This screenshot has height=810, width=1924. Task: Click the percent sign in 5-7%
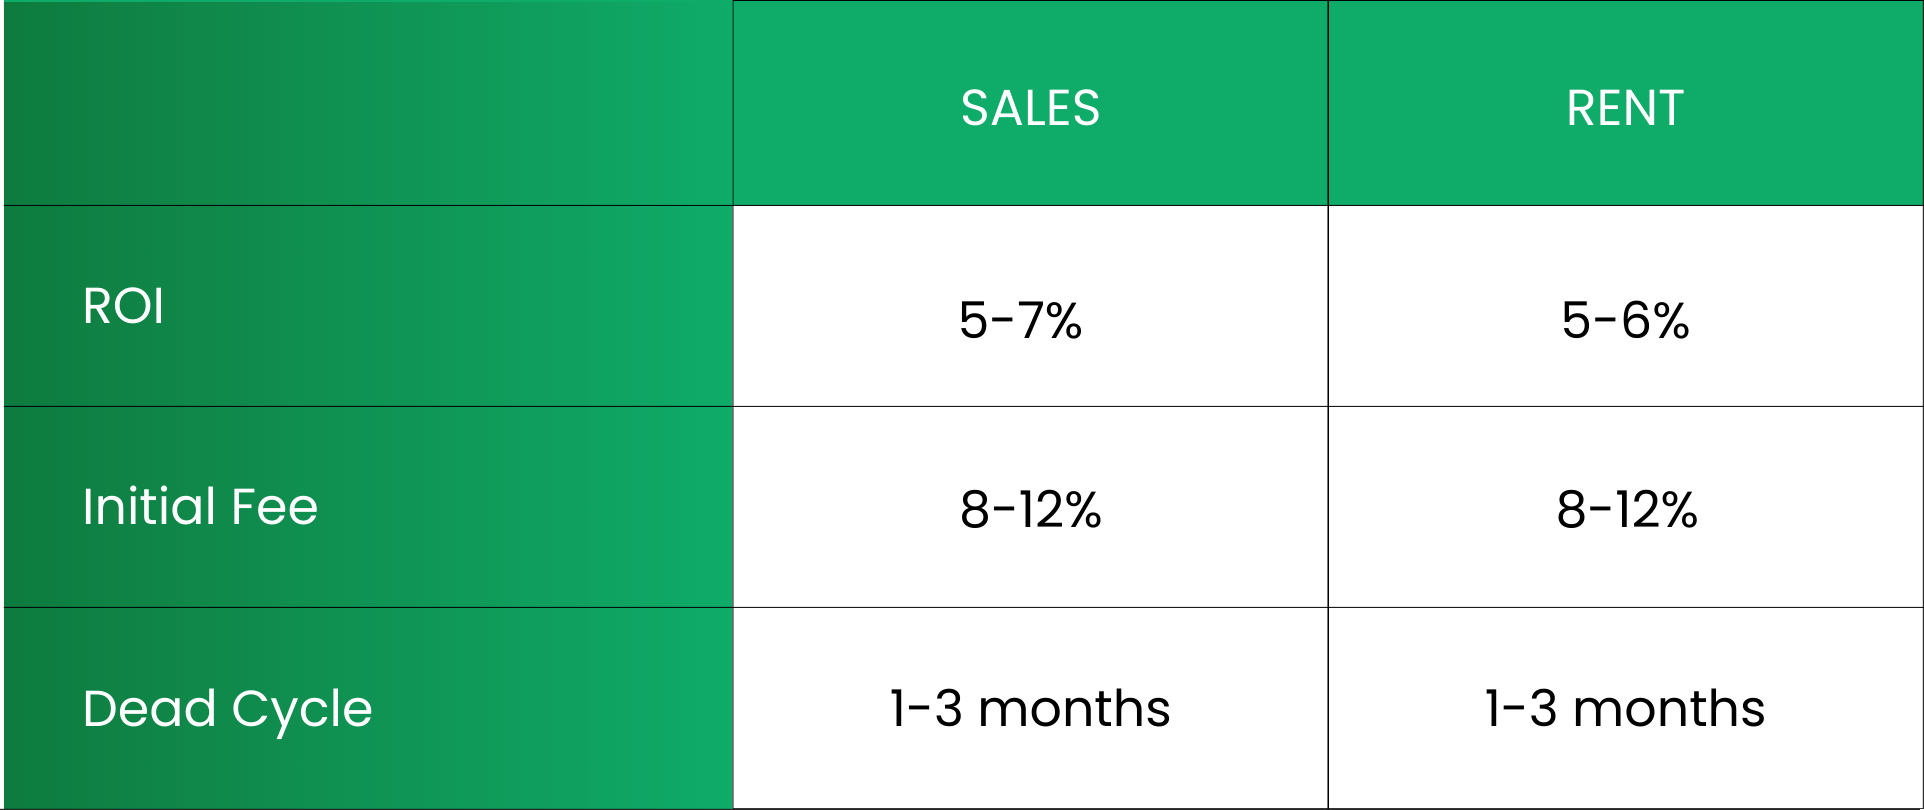click(x=1061, y=322)
